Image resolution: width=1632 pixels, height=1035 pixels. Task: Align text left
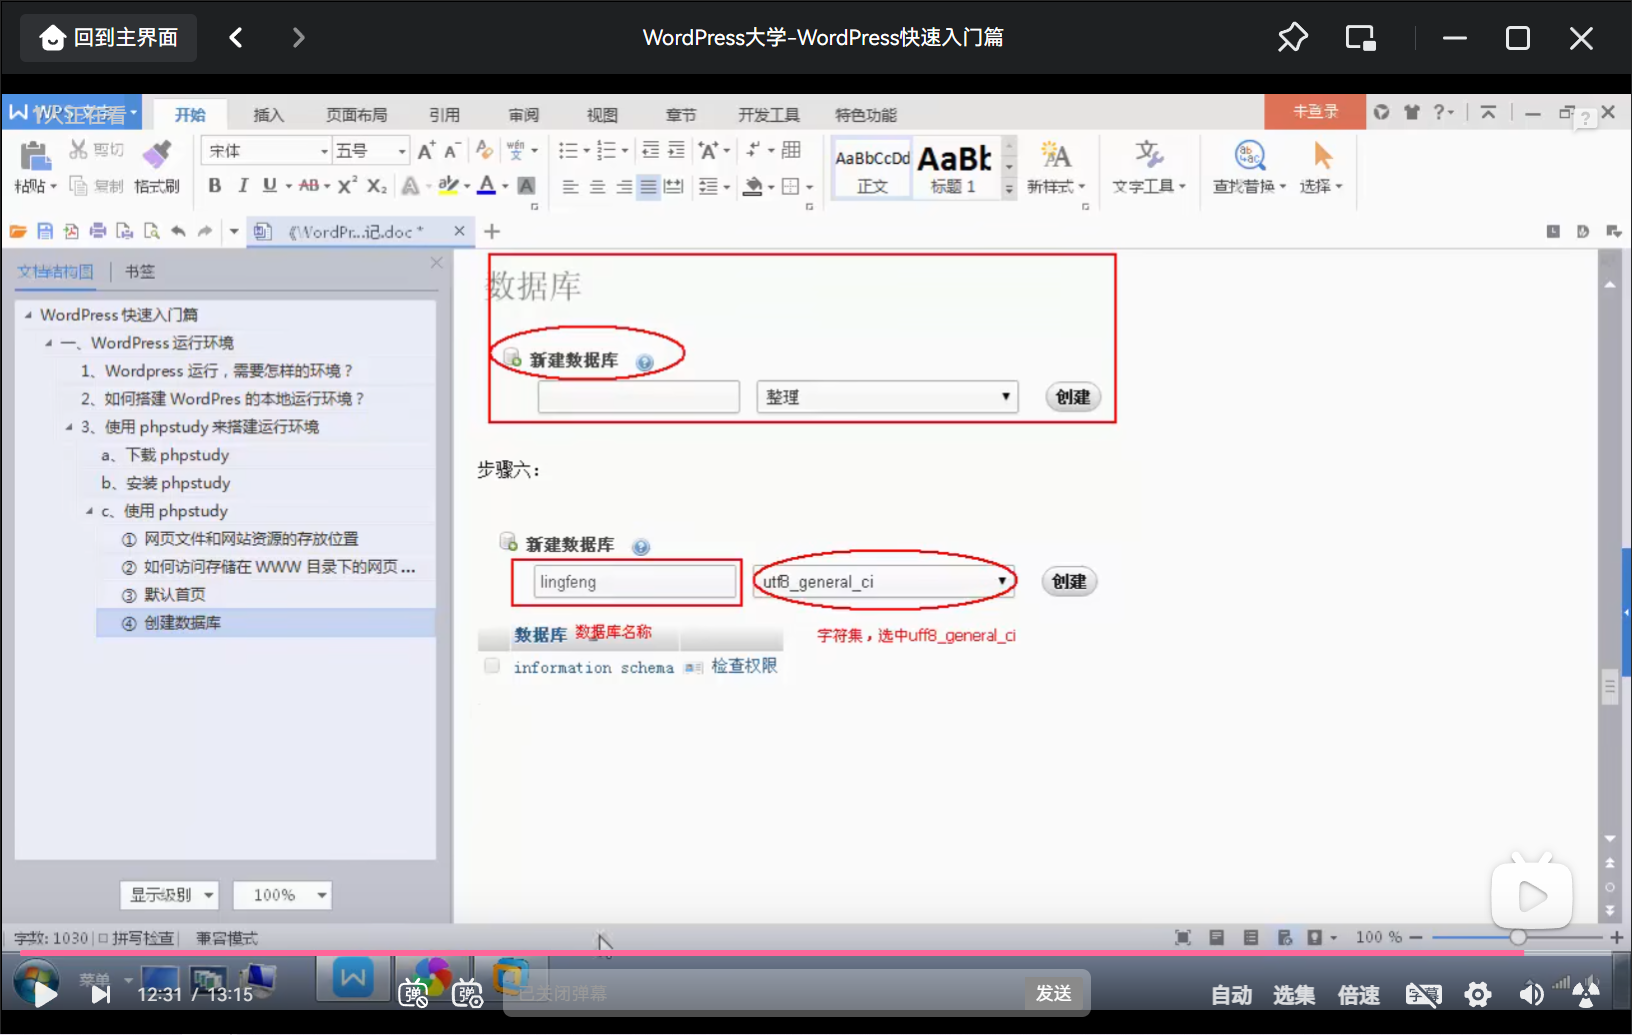point(570,187)
